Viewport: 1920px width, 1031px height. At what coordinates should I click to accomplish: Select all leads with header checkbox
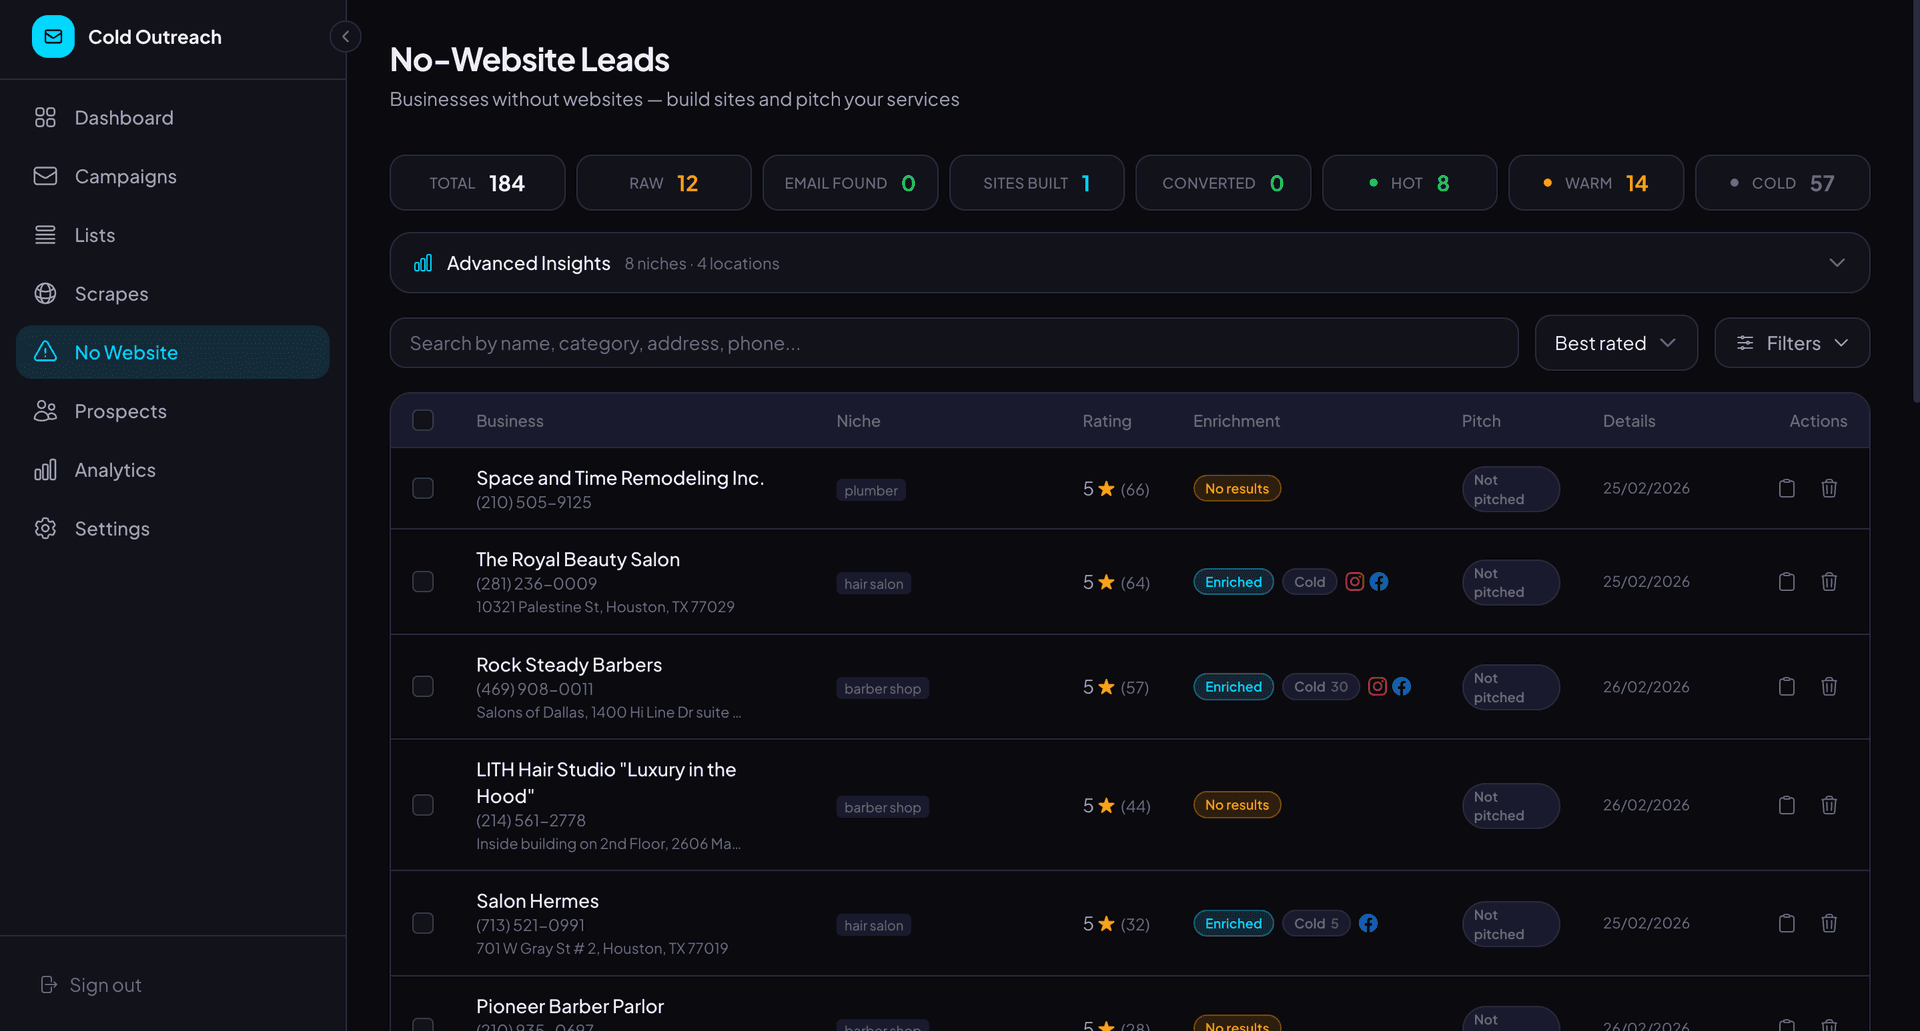coord(423,421)
